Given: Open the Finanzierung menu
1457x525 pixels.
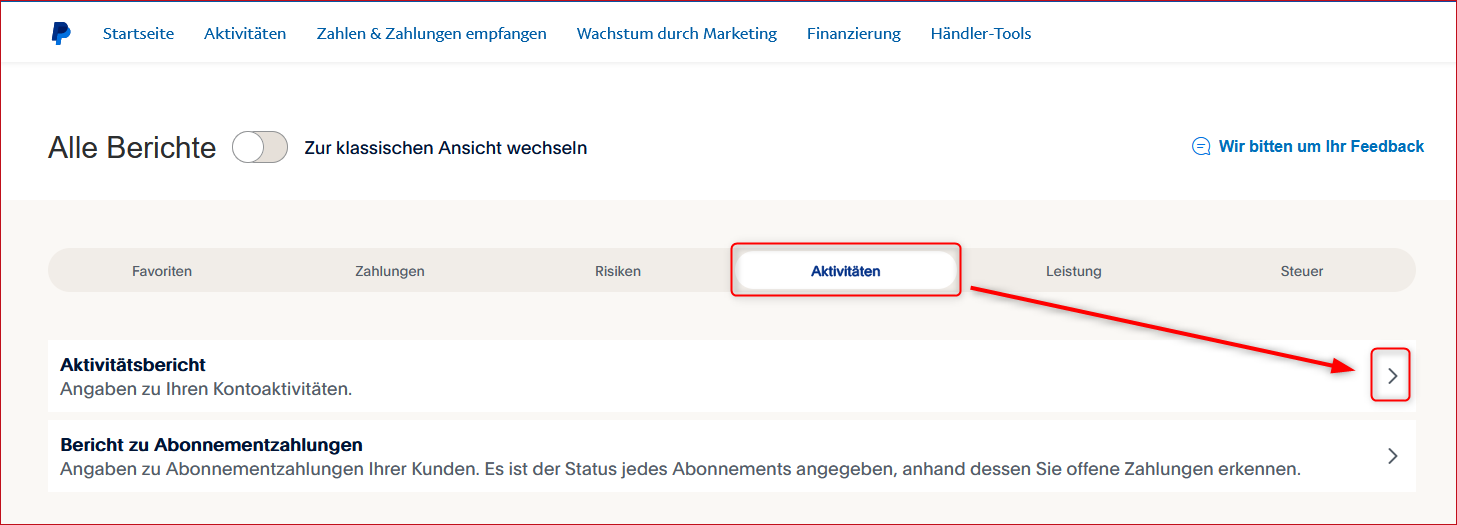Looking at the screenshot, I should pos(854,34).
